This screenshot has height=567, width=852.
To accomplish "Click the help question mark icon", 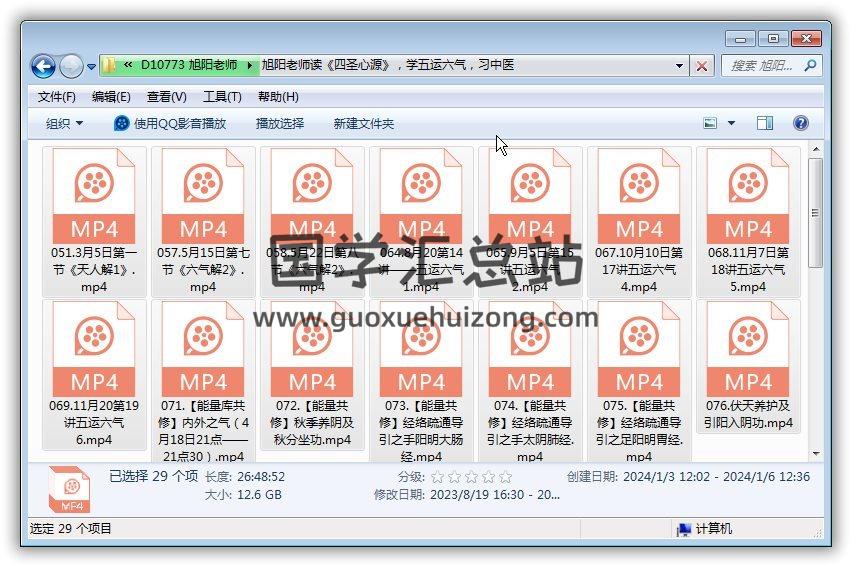I will click(x=800, y=123).
